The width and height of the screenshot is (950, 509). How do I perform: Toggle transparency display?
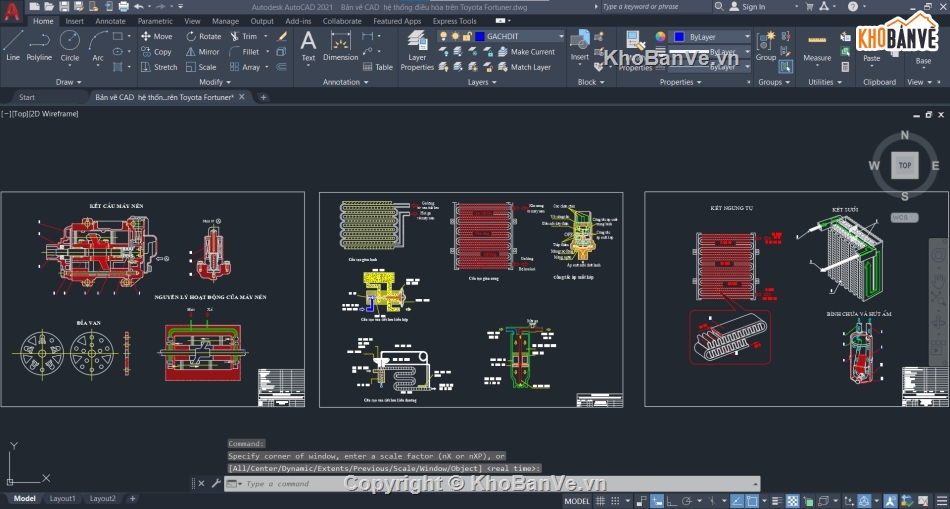click(x=792, y=501)
